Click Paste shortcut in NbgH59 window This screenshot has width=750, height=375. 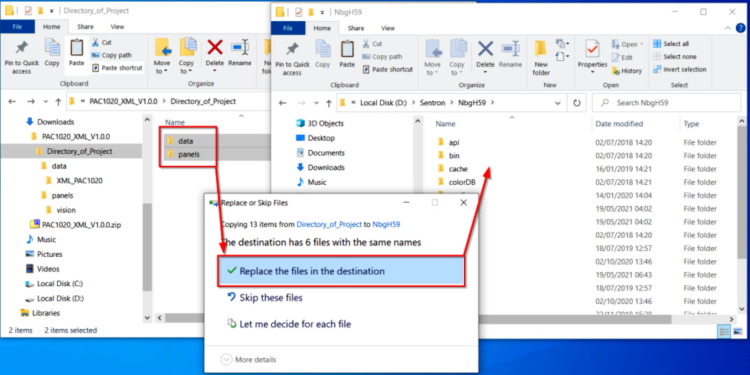pos(387,69)
